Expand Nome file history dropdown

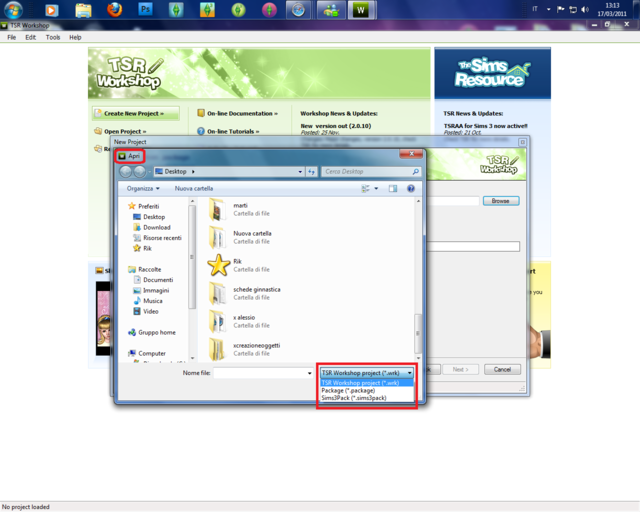point(309,373)
